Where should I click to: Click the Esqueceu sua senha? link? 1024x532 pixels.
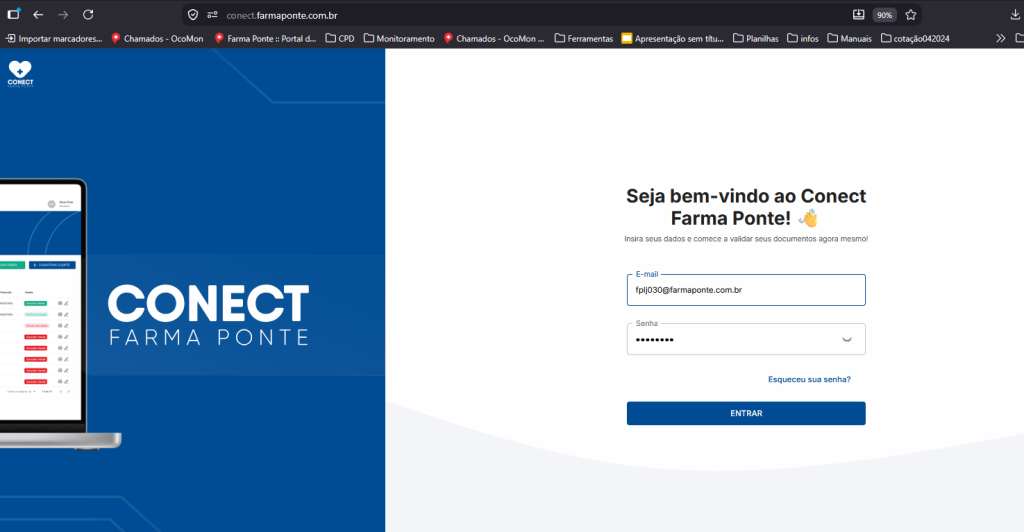(x=809, y=379)
